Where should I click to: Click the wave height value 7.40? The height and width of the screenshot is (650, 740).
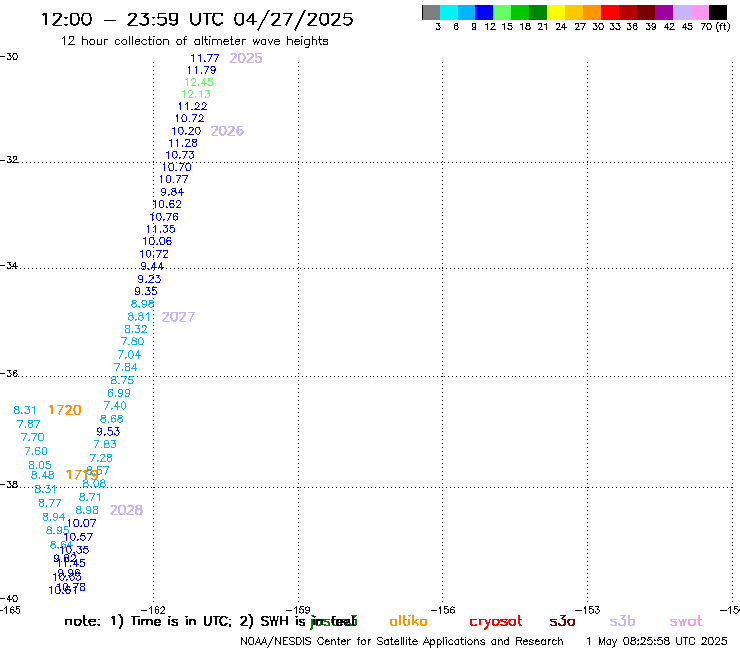click(115, 405)
